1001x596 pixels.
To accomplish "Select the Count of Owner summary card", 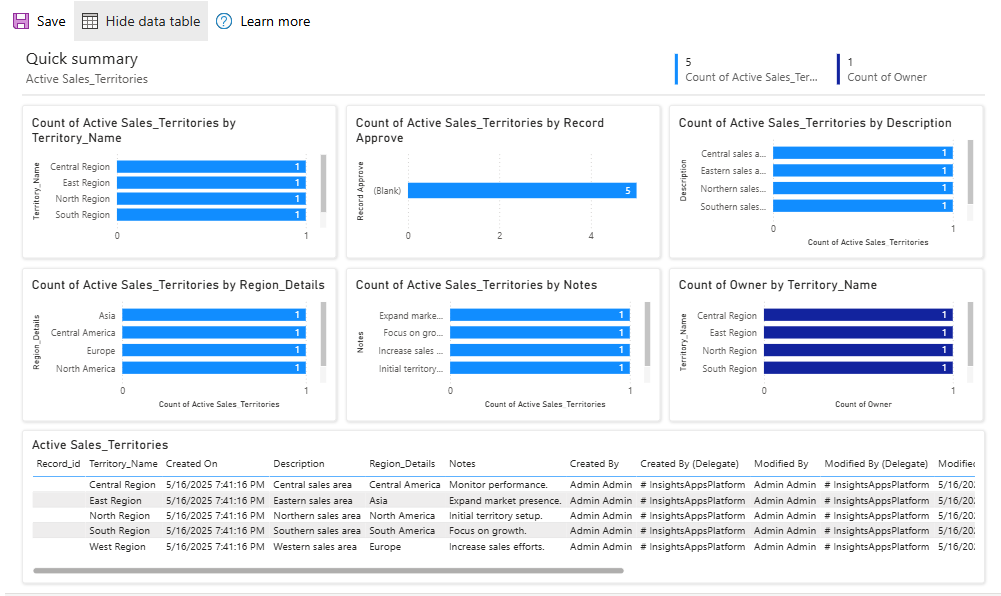I will point(885,69).
